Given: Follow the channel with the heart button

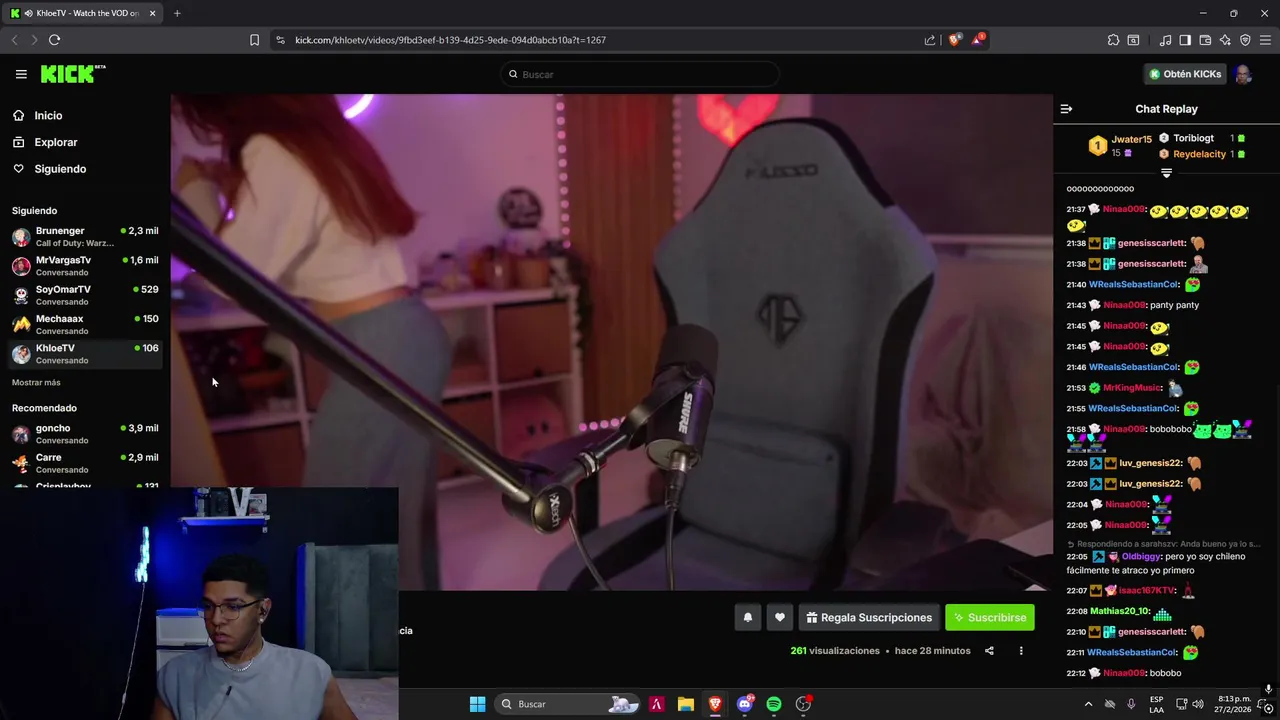Looking at the screenshot, I should [x=780, y=618].
